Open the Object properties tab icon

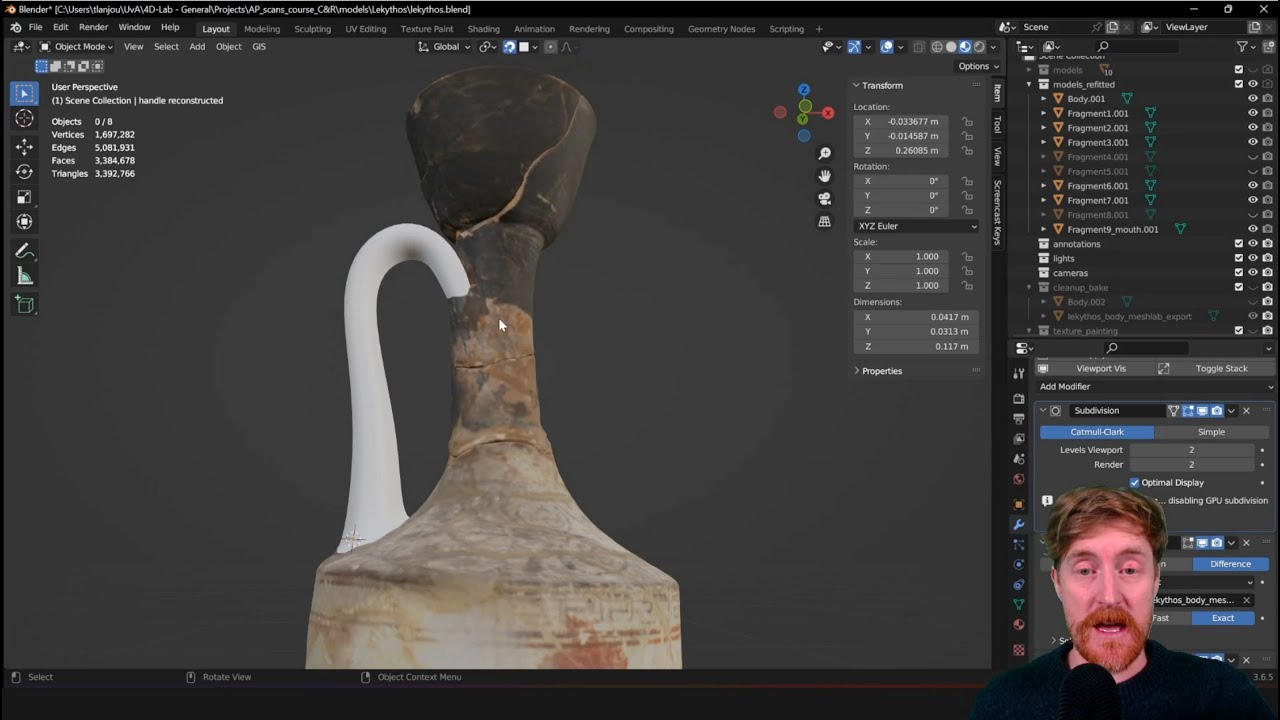click(x=1019, y=504)
